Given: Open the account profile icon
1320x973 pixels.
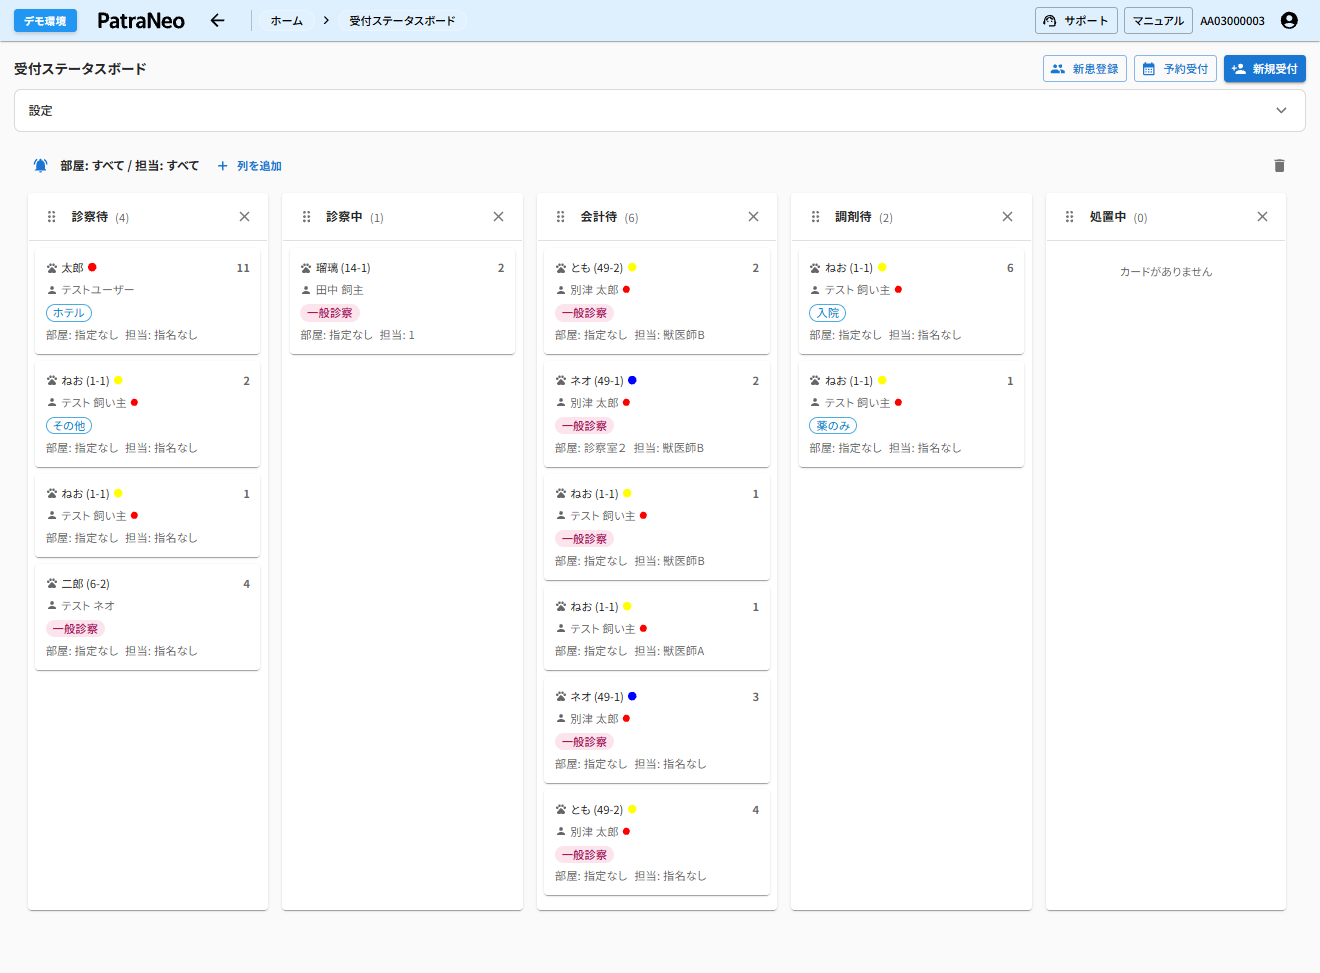Looking at the screenshot, I should tap(1289, 21).
